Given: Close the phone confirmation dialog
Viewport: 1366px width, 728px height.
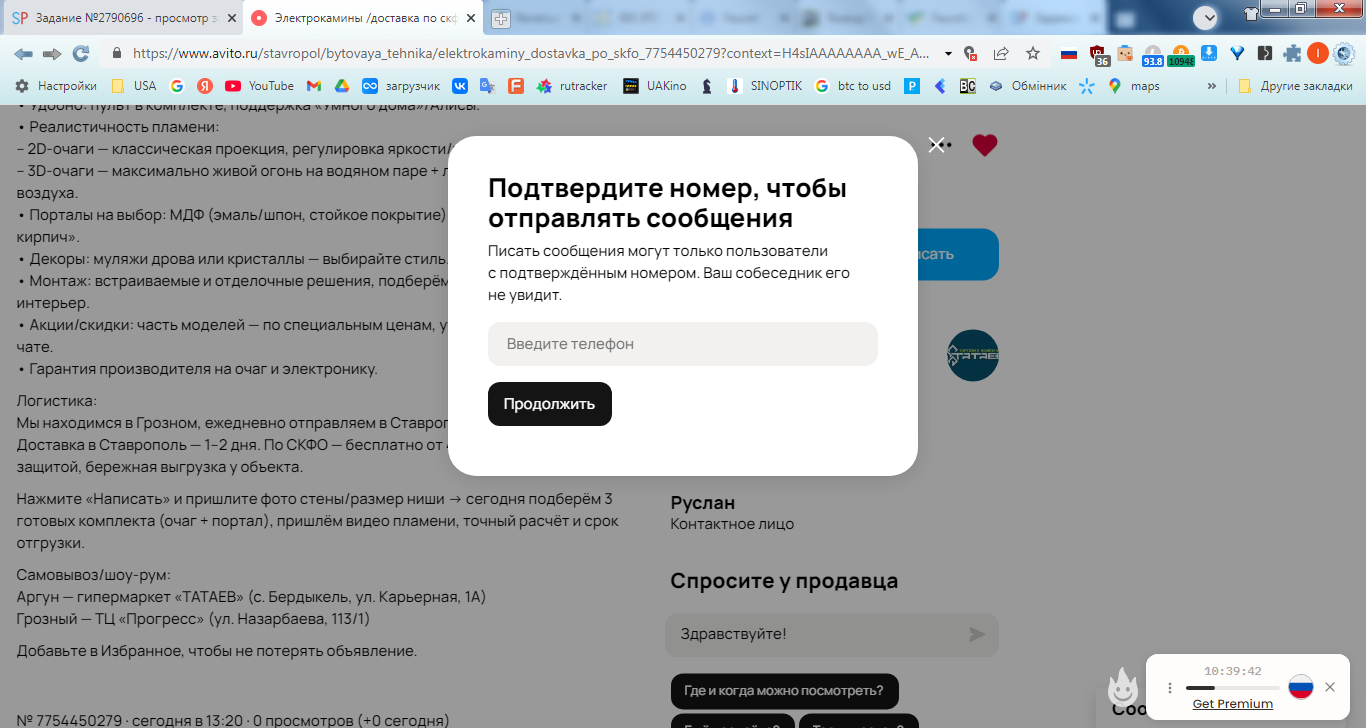Looking at the screenshot, I should (x=936, y=145).
